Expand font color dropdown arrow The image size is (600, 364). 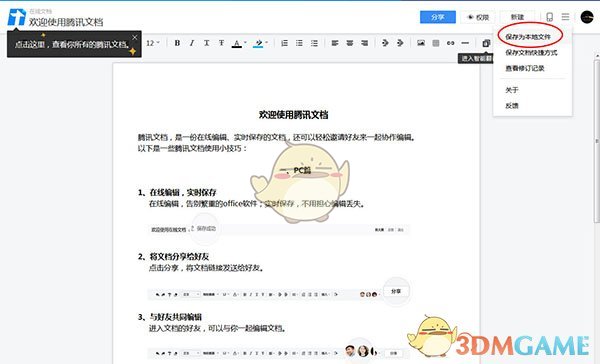(245, 42)
